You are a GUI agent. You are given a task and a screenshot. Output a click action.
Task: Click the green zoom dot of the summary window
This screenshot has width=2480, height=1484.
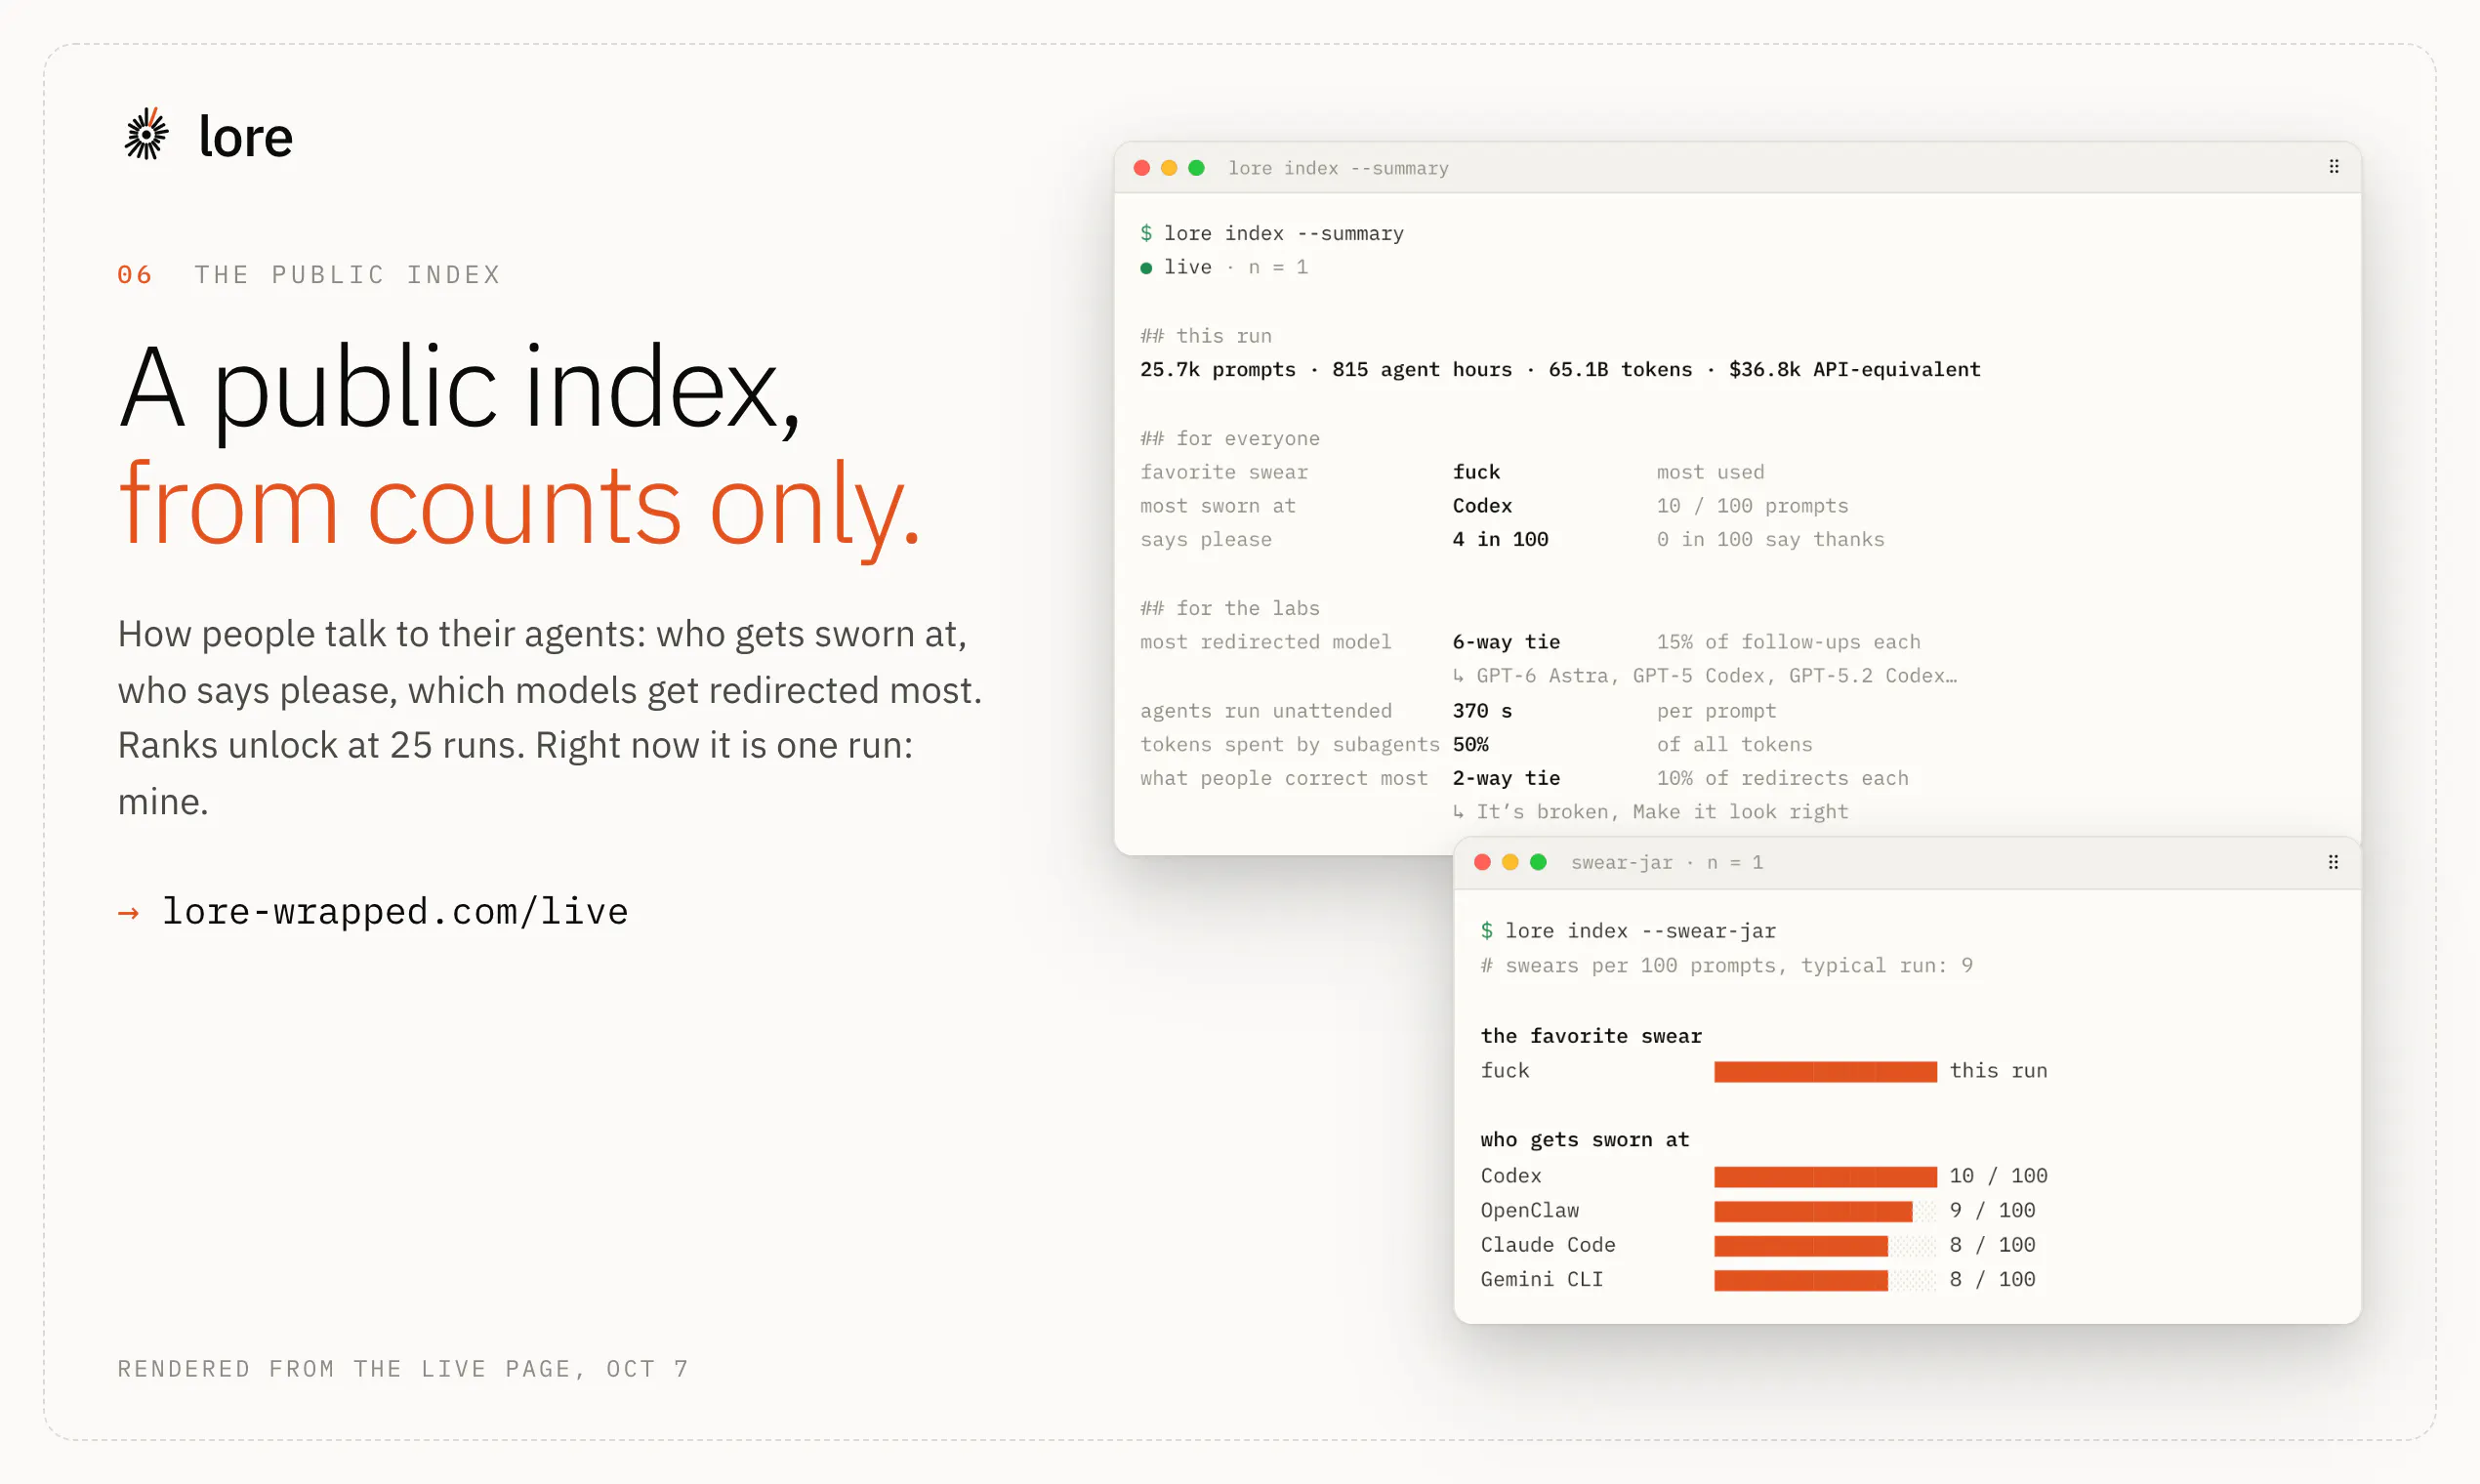(x=1196, y=168)
